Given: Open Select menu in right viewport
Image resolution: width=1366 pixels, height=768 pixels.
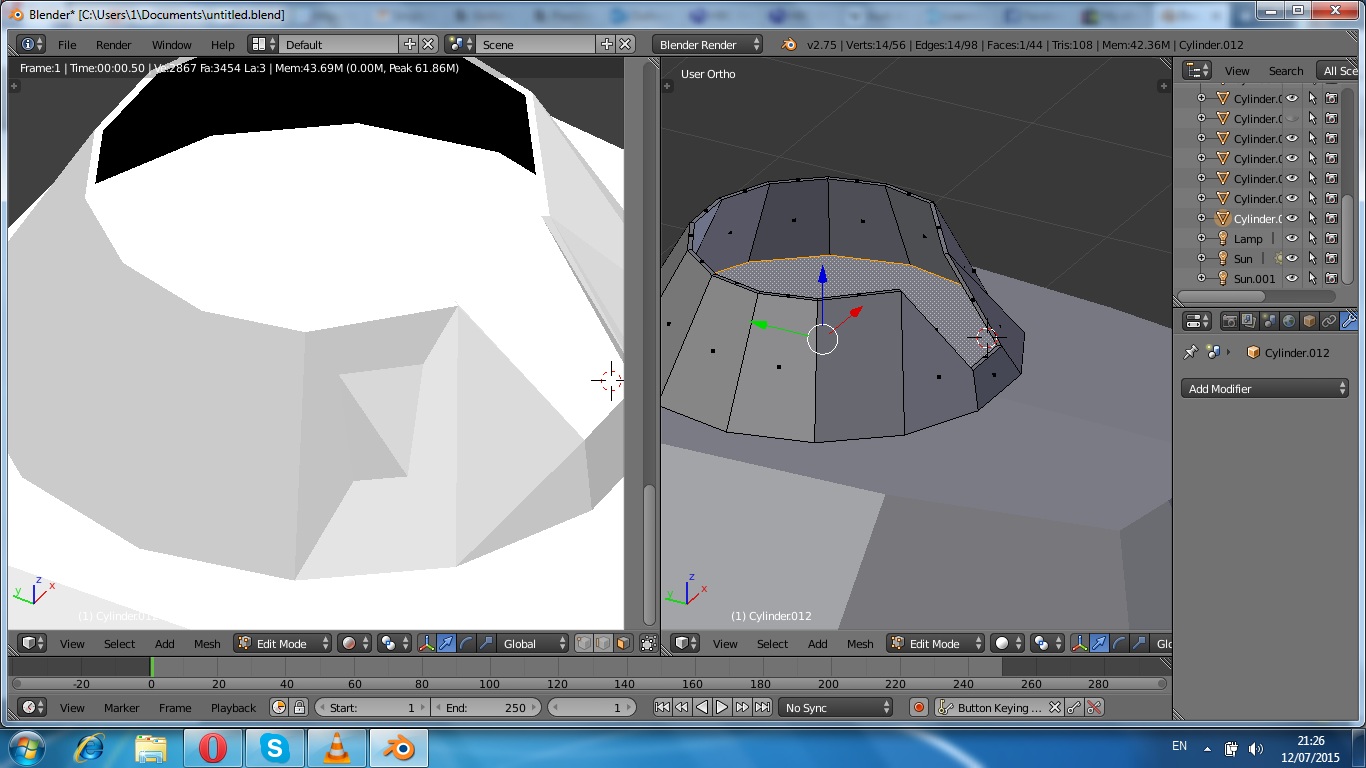Looking at the screenshot, I should tap(772, 644).
